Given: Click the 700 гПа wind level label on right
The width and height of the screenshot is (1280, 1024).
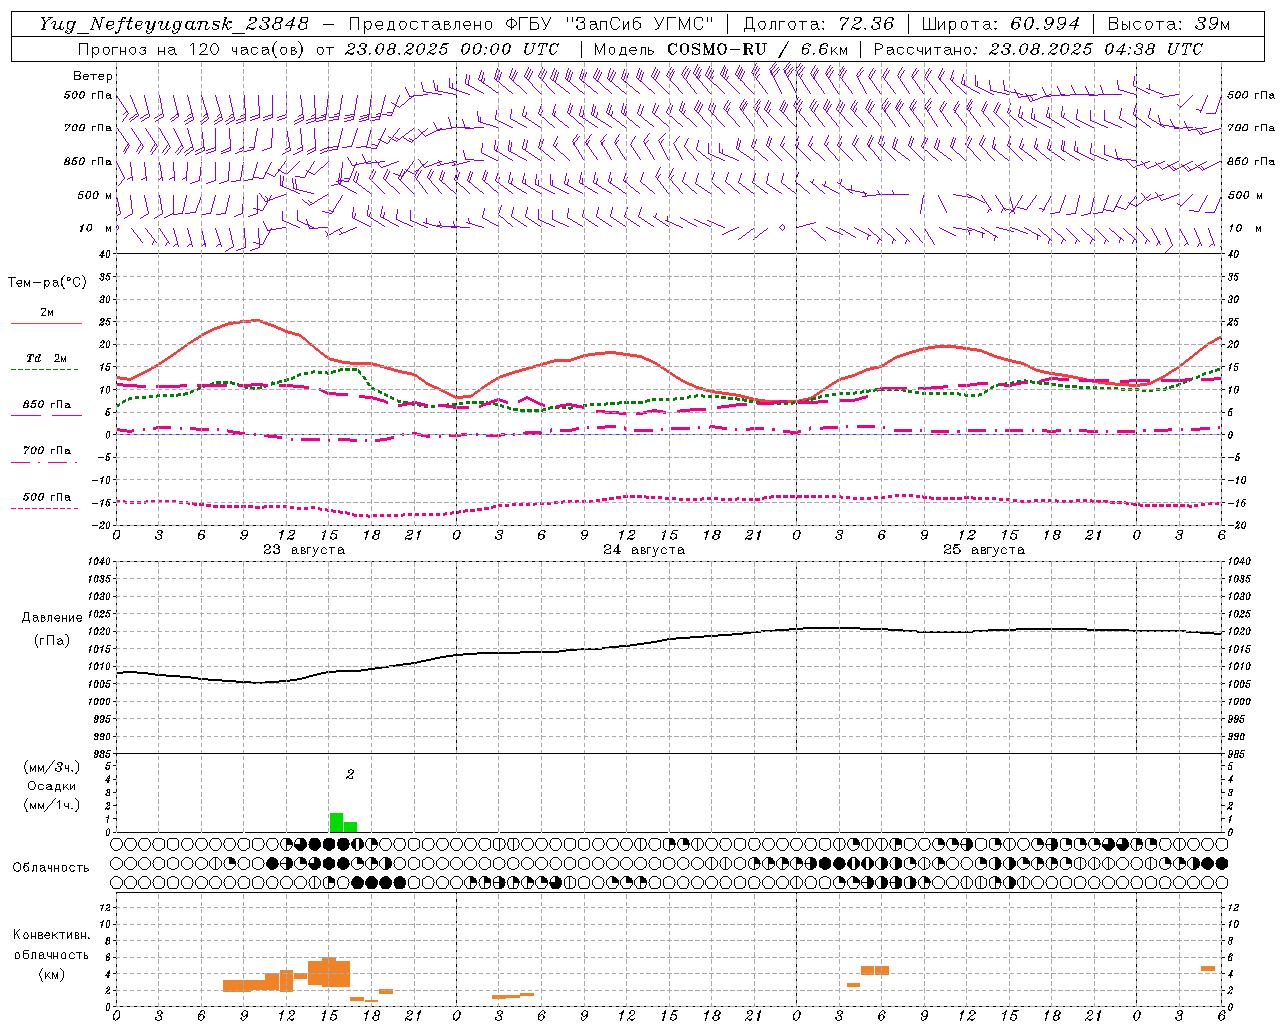Looking at the screenshot, I should point(1251,128).
